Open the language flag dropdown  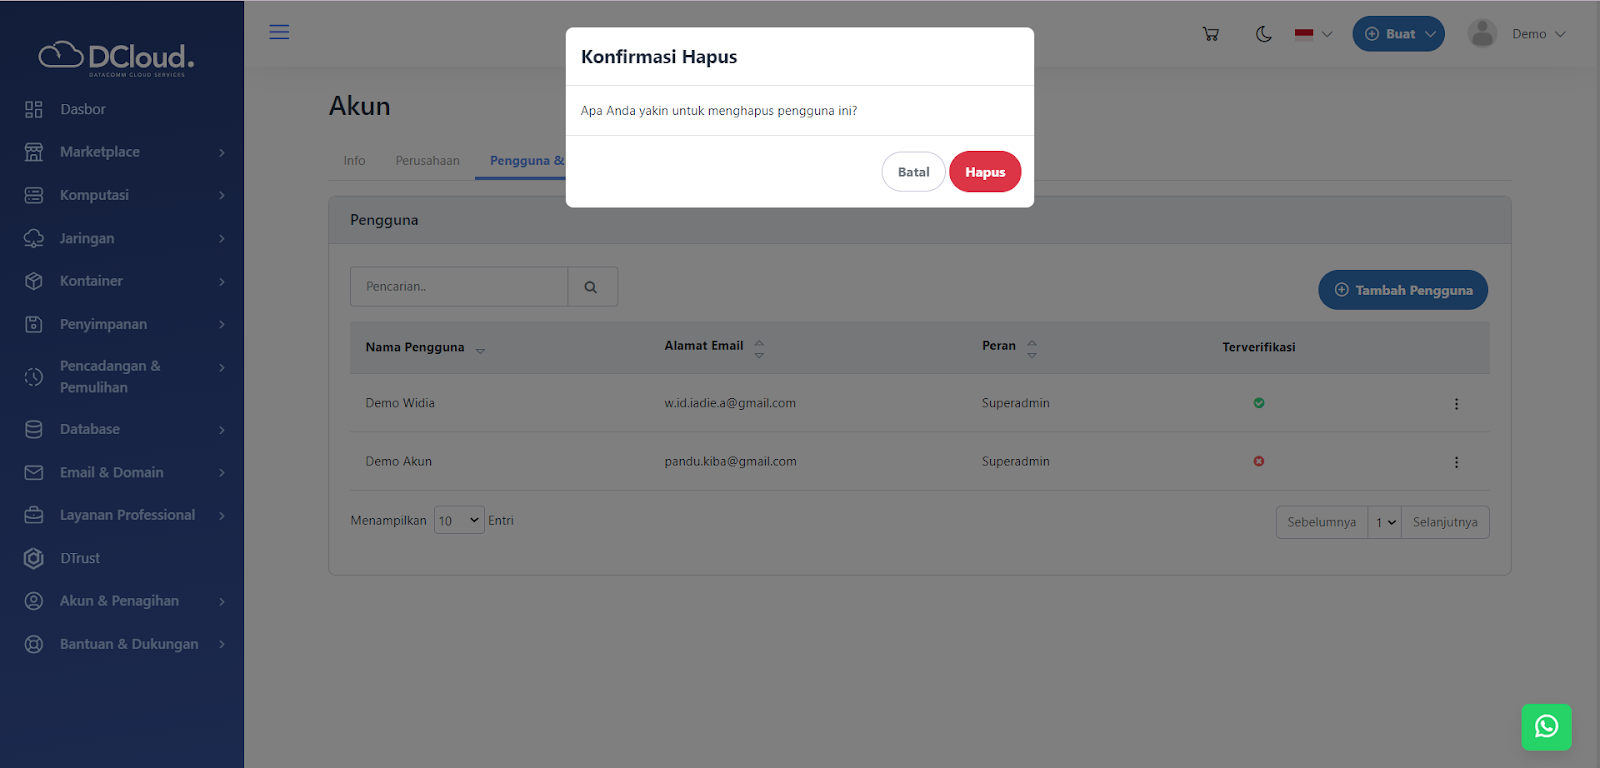[1313, 34]
